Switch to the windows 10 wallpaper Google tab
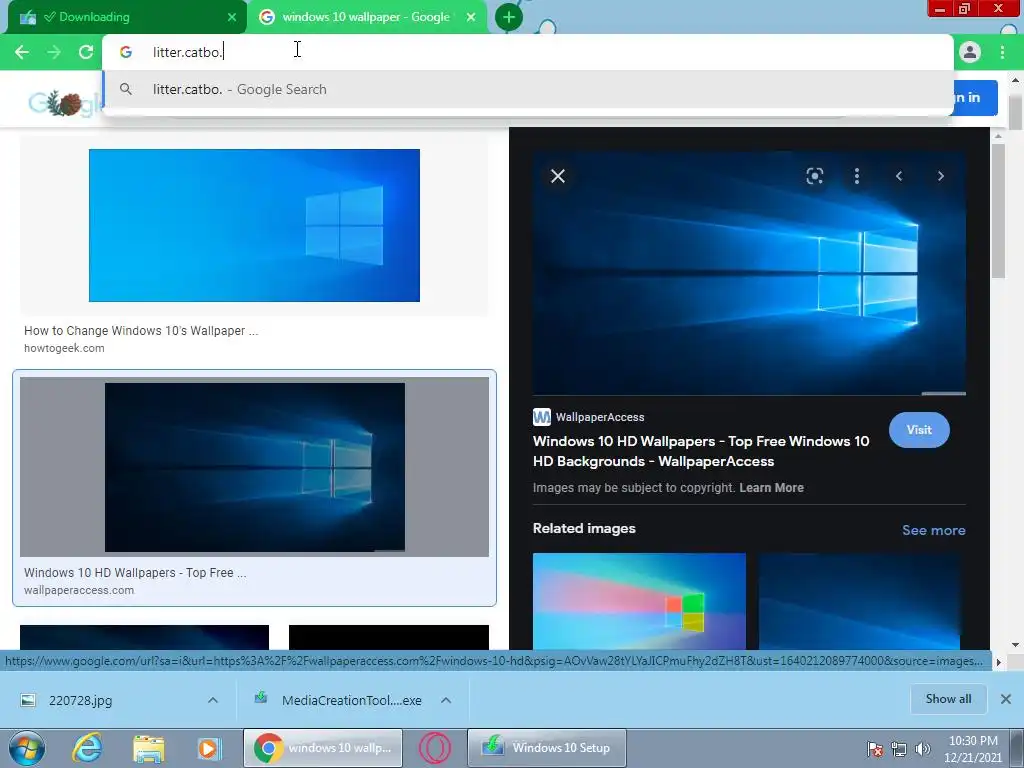 click(366, 17)
